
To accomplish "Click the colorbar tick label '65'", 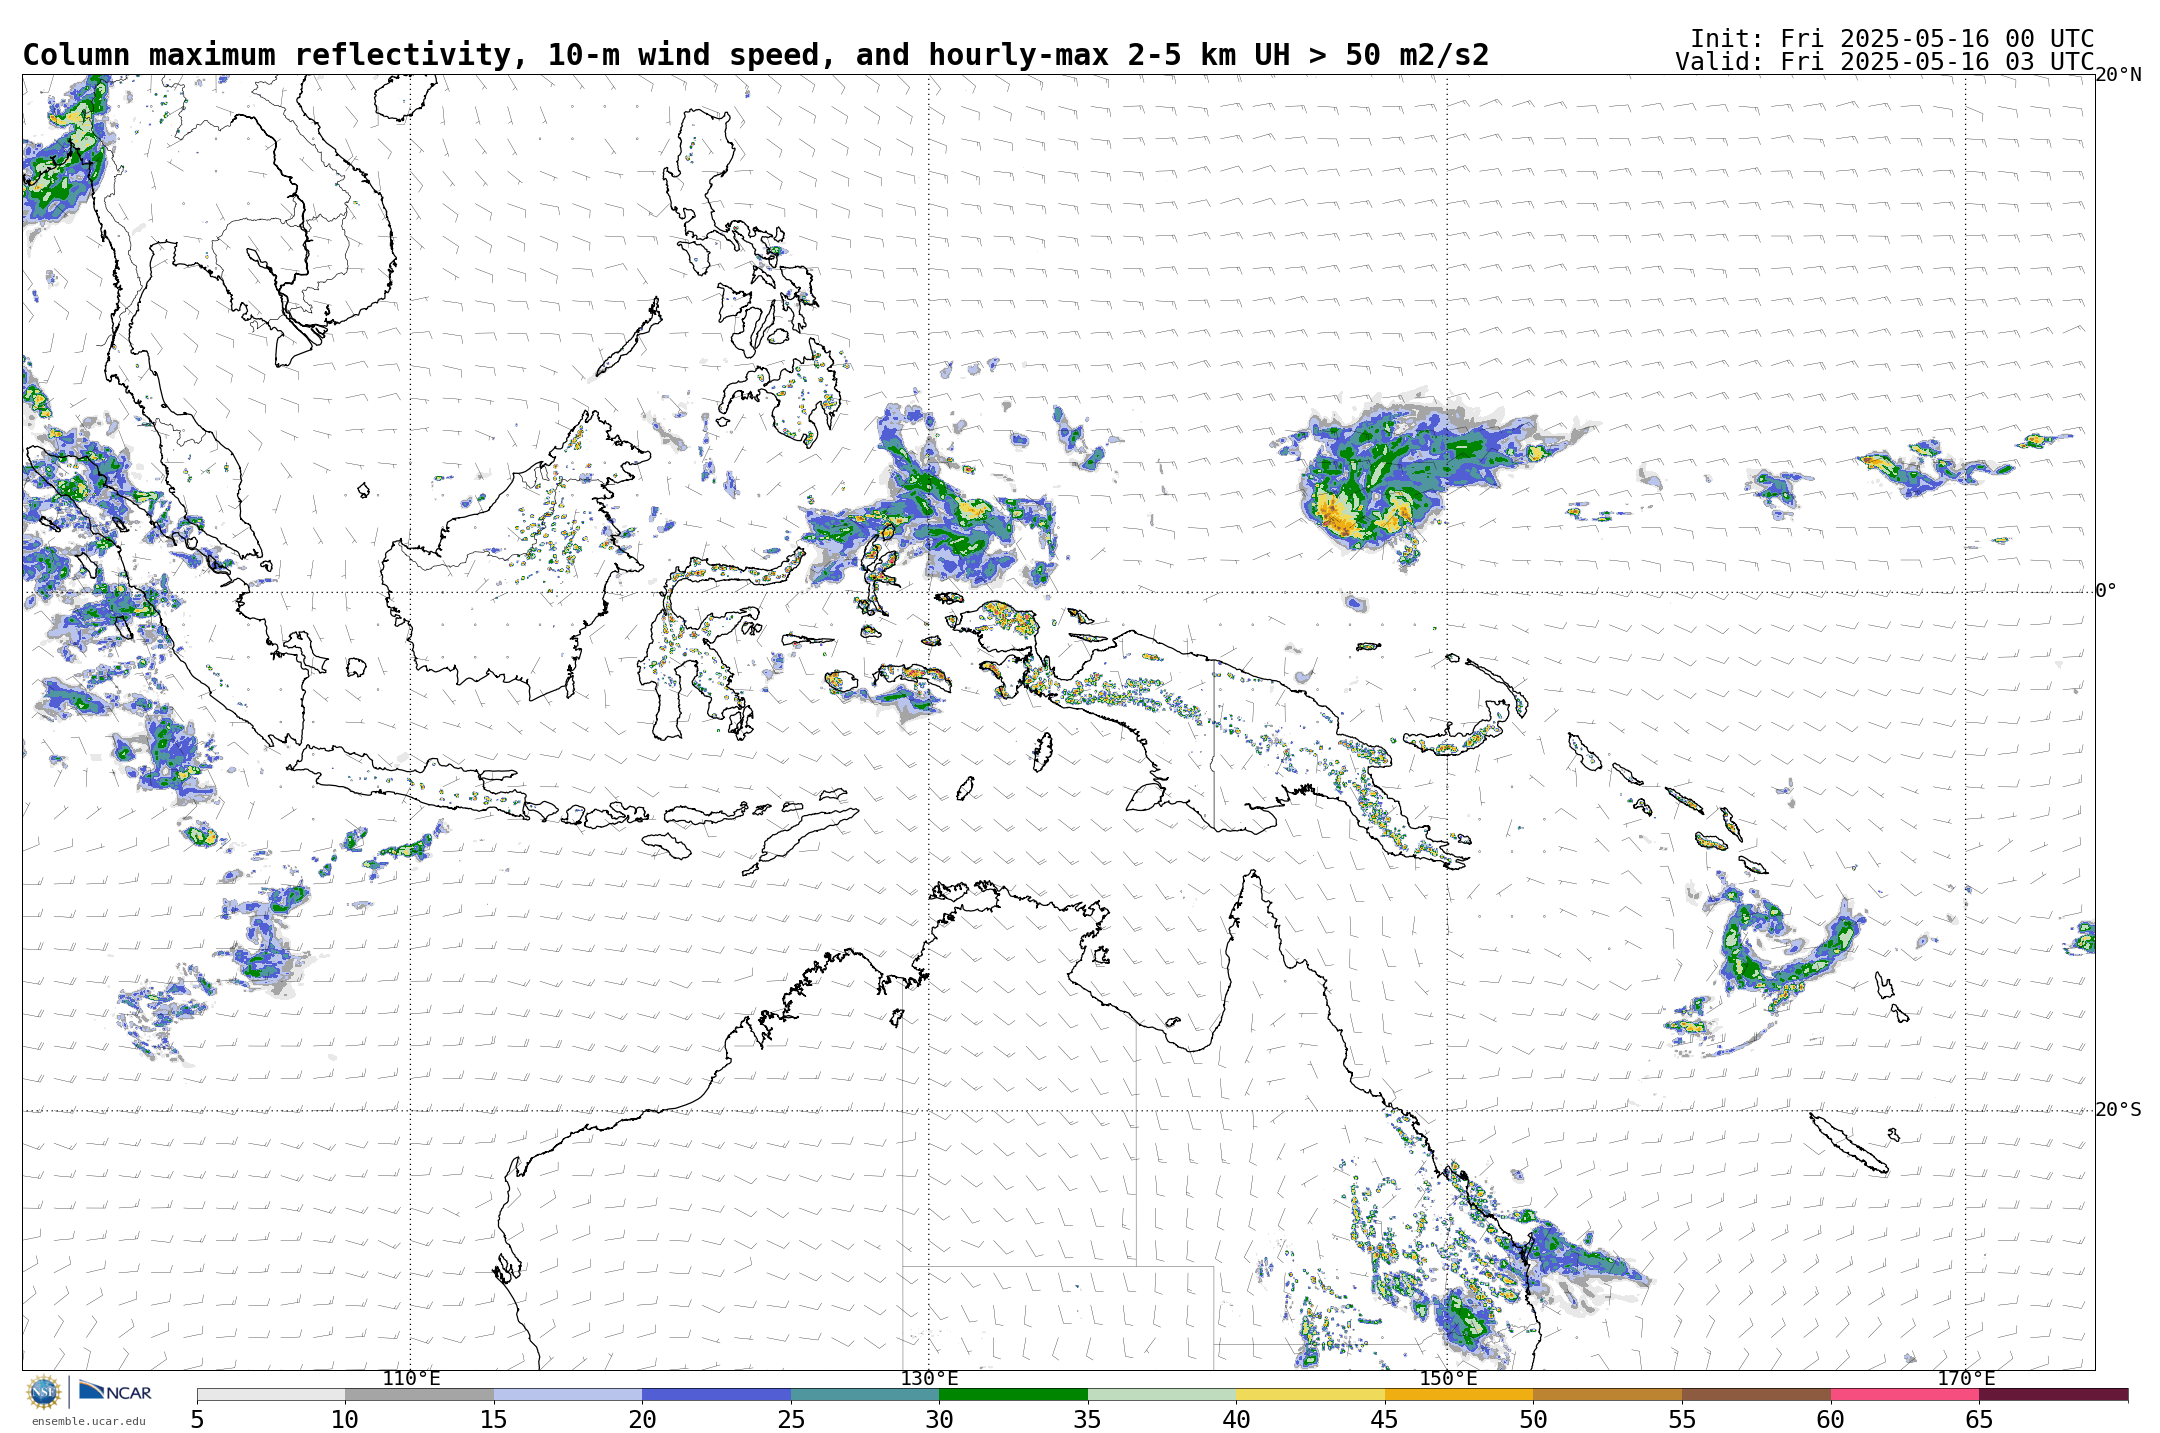I will (1979, 1420).
